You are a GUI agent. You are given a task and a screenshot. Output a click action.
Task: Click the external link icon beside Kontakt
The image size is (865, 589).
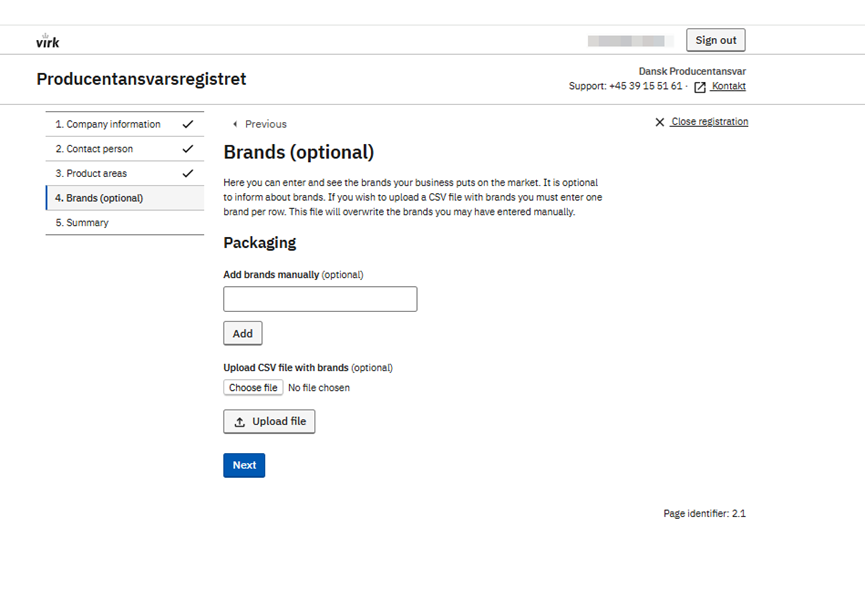700,87
